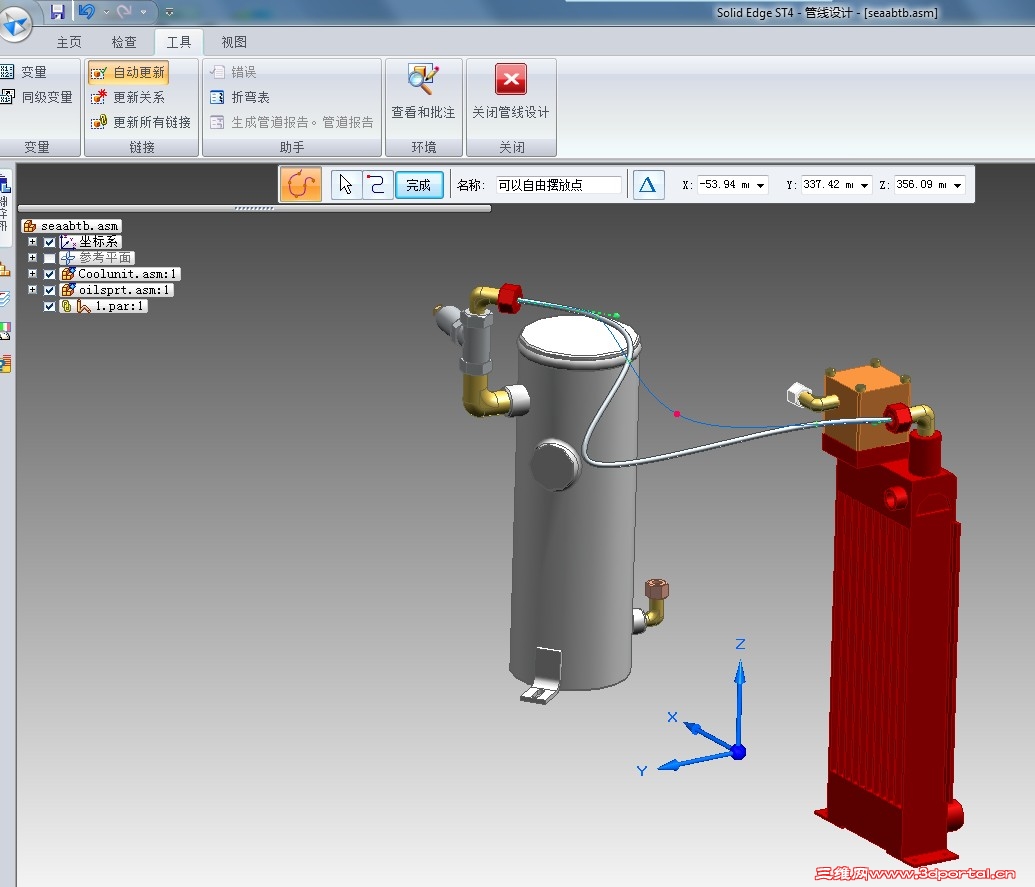Expand the 坐标系 tree node
The height and width of the screenshot is (887, 1035).
[32, 242]
